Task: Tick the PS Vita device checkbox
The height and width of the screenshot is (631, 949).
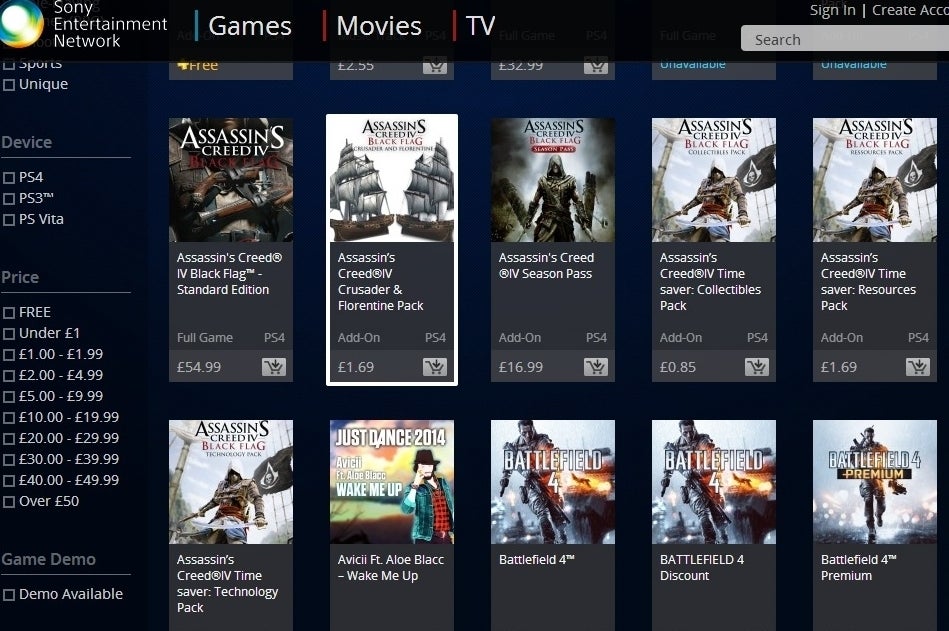Action: [x=9, y=220]
